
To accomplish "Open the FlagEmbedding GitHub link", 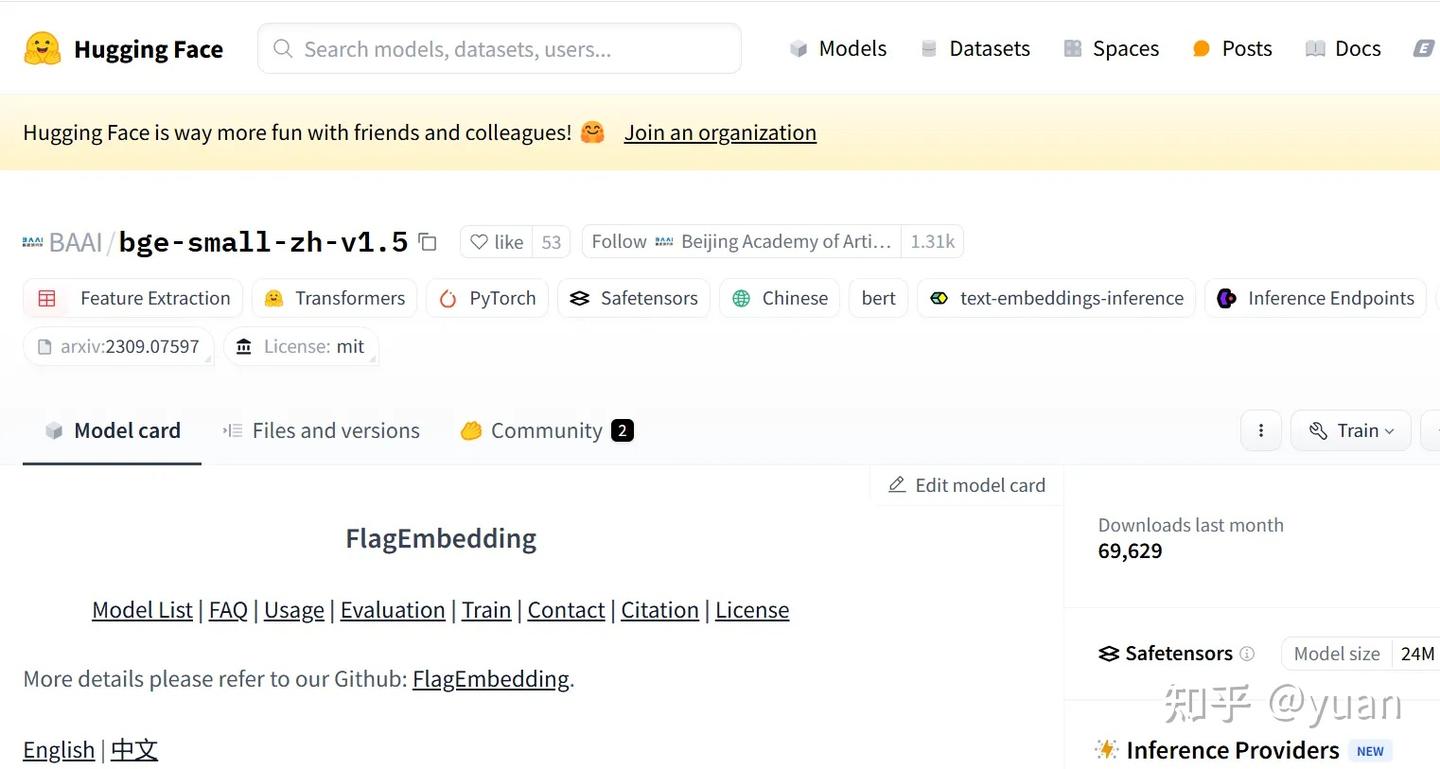I will click(x=491, y=678).
